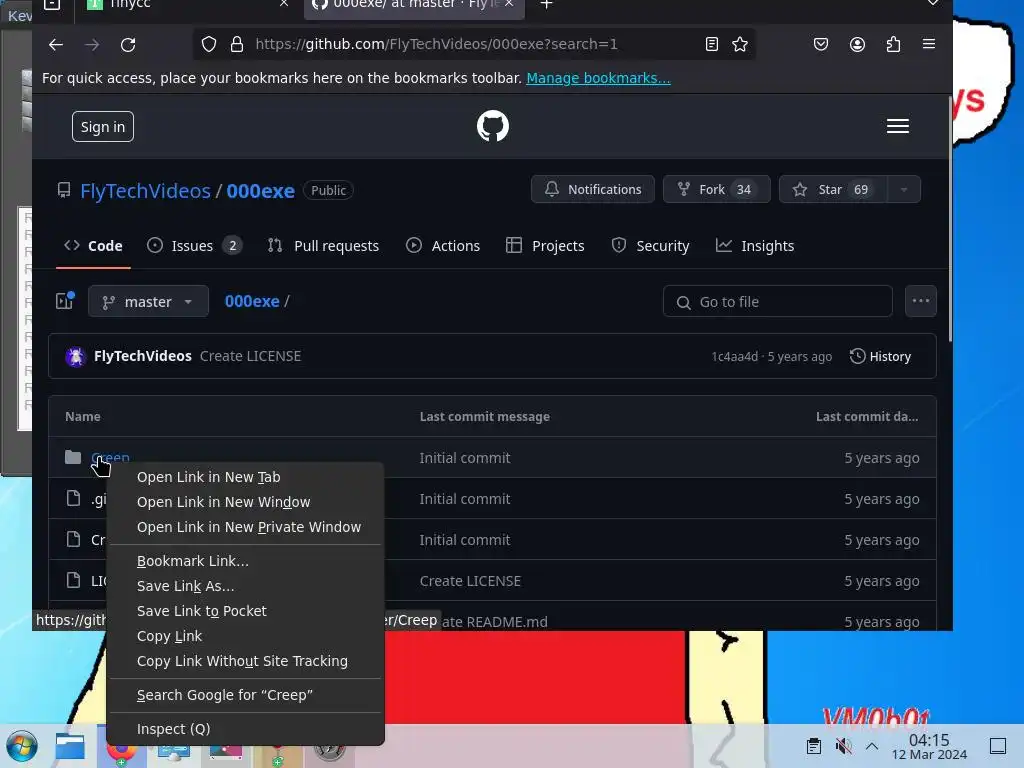Expand the file tree side panel
1024x768 pixels.
(x=65, y=301)
